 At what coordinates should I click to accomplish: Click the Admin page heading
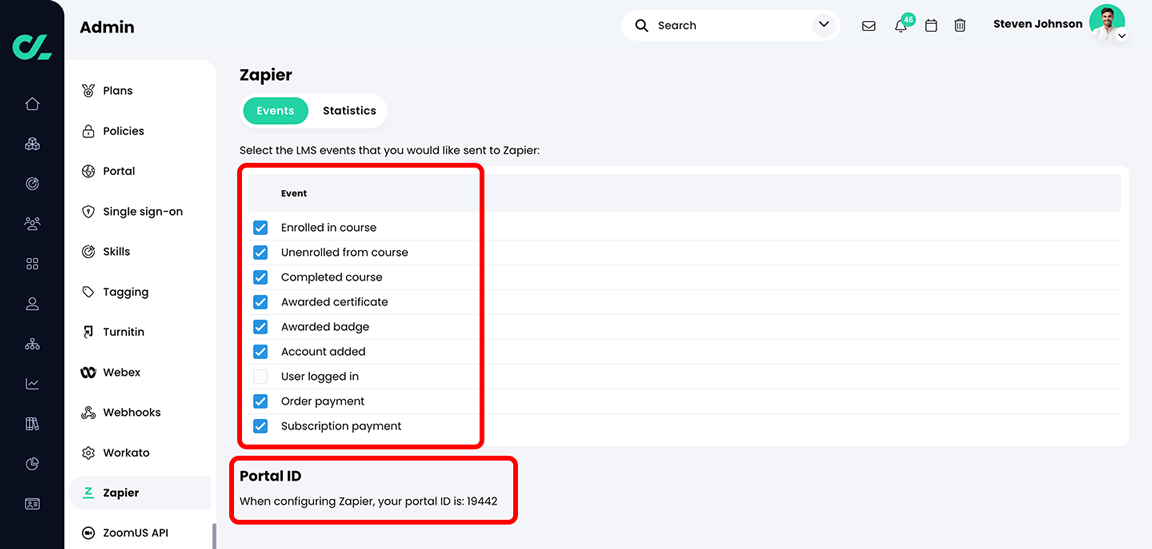click(x=107, y=28)
